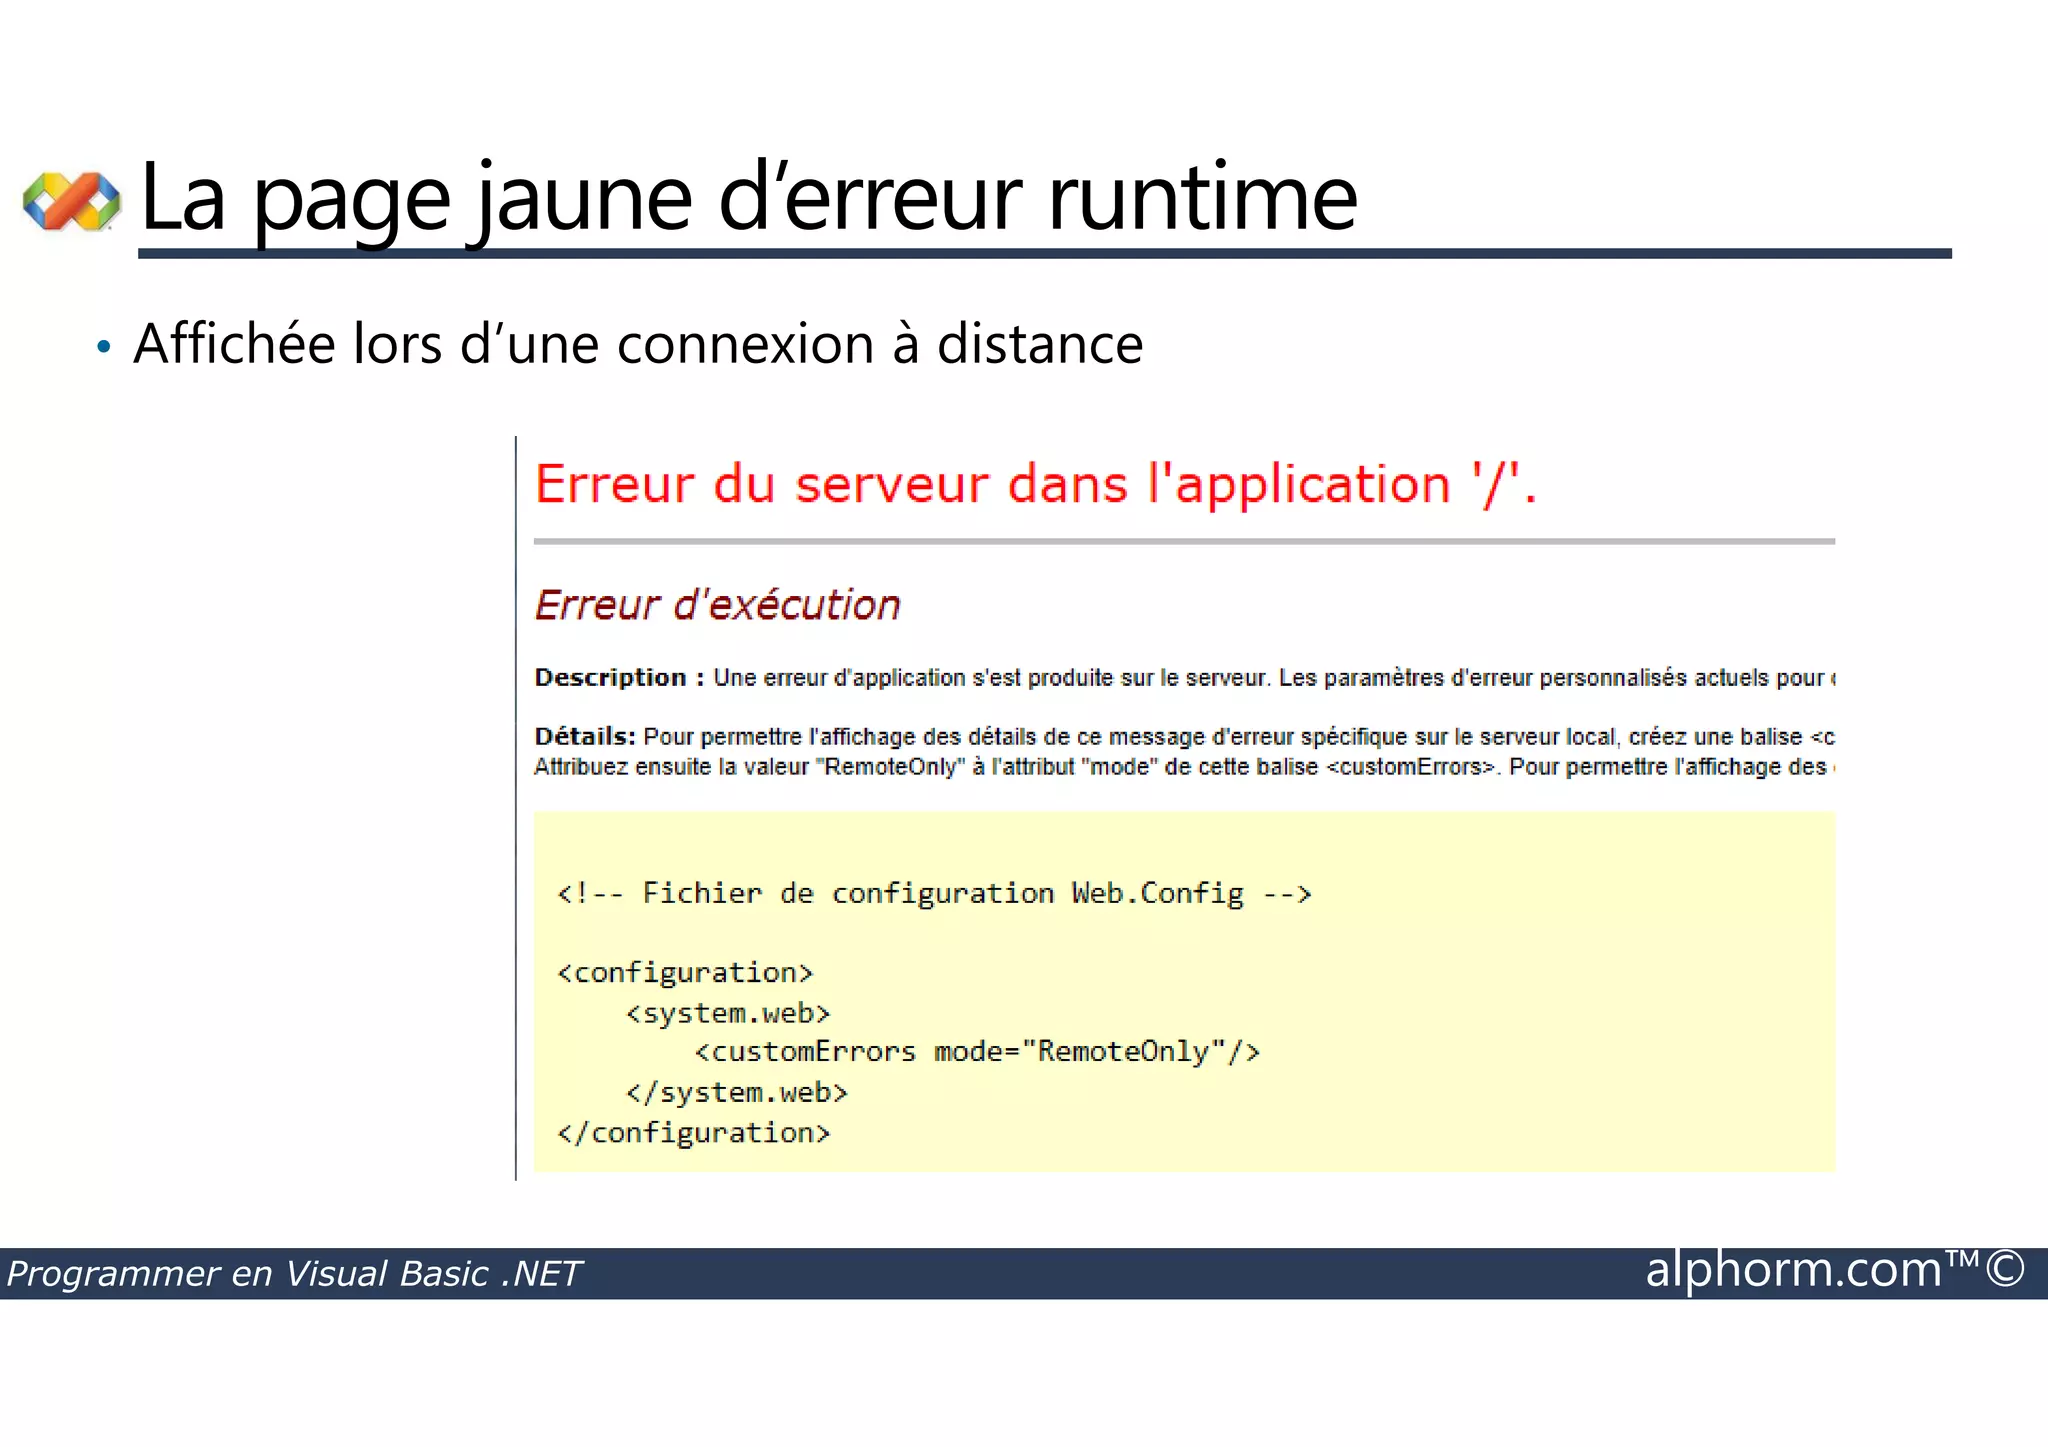Select the bullet 'Affichée lors d'une connexion à distance'
Viewport: 2048px width, 1447px height.
(x=638, y=344)
